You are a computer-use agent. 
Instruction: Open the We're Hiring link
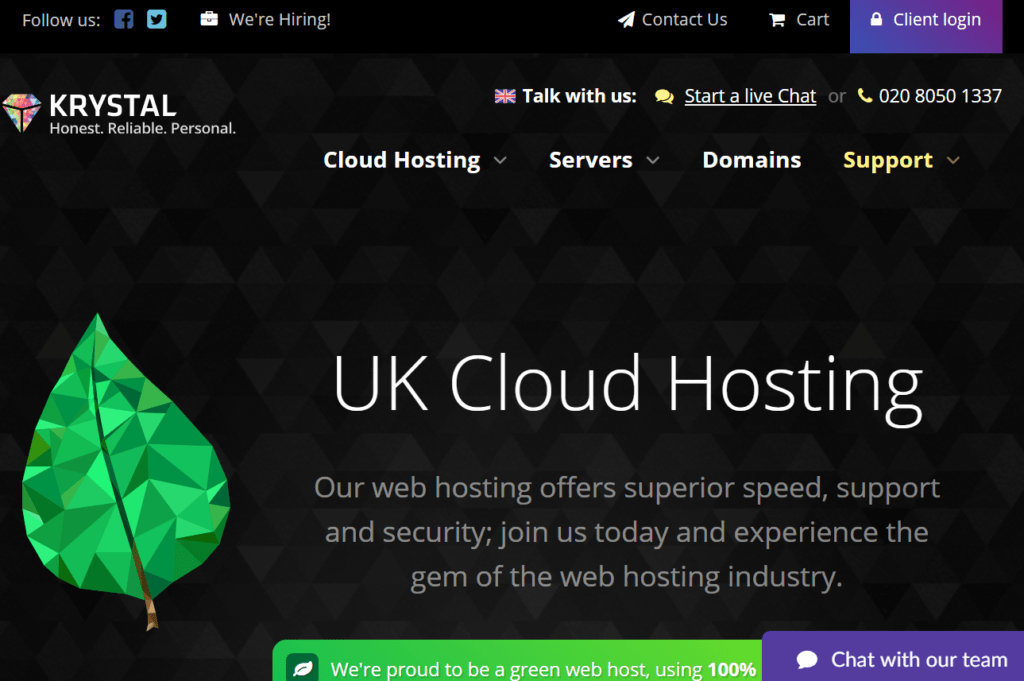click(x=279, y=19)
